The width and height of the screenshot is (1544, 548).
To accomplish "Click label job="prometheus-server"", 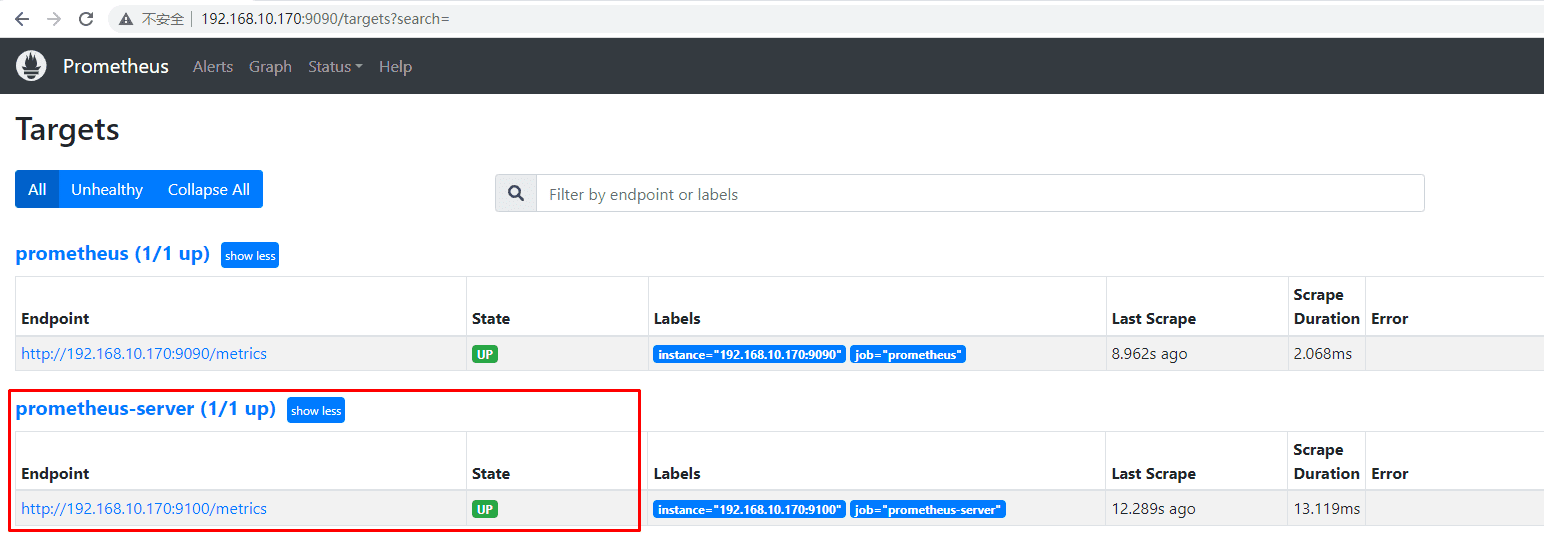I will 928,509.
